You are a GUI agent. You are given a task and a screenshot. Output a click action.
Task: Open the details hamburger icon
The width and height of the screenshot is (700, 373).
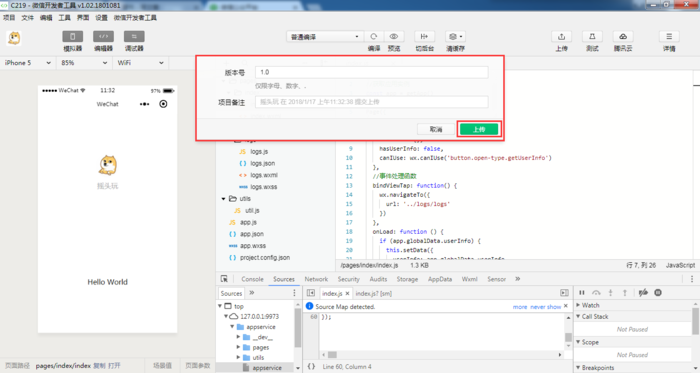tap(669, 37)
